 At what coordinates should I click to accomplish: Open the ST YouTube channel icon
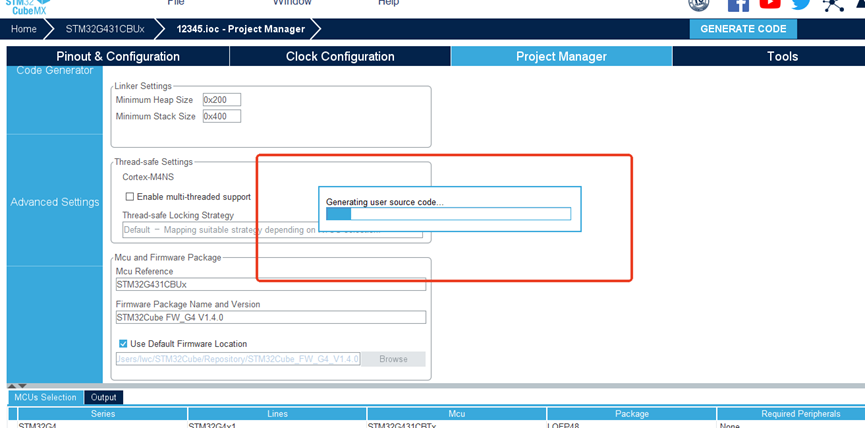pyautogui.click(x=770, y=4)
